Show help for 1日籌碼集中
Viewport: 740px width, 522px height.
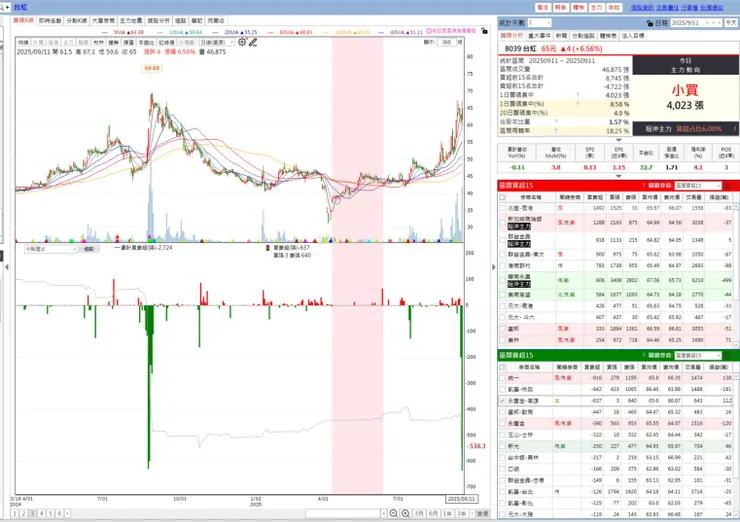[x=578, y=95]
